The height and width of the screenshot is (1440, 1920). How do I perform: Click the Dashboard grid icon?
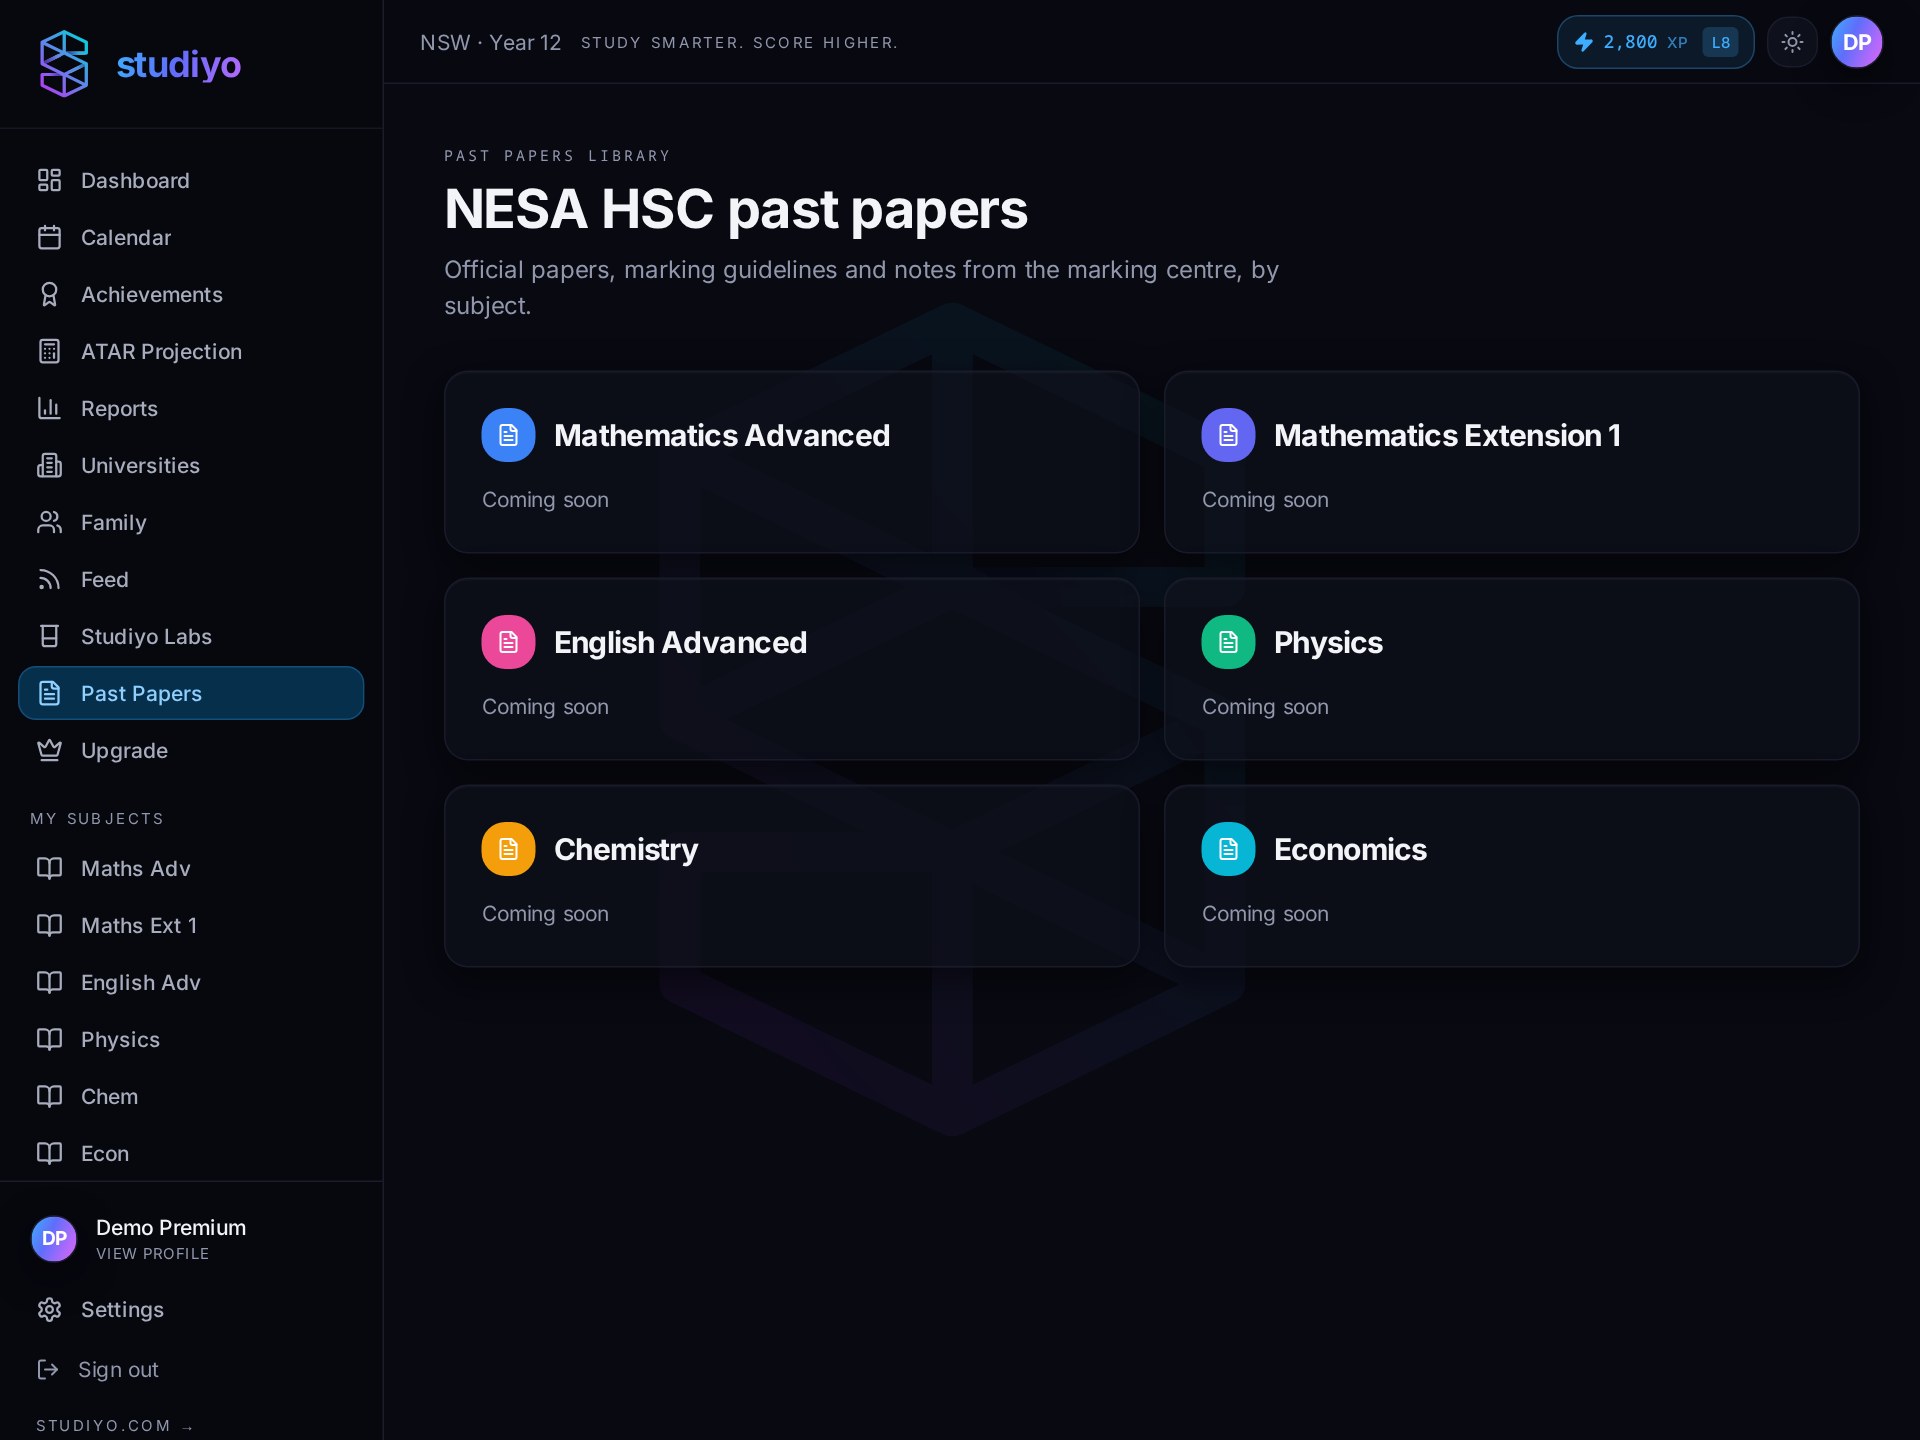pyautogui.click(x=49, y=180)
